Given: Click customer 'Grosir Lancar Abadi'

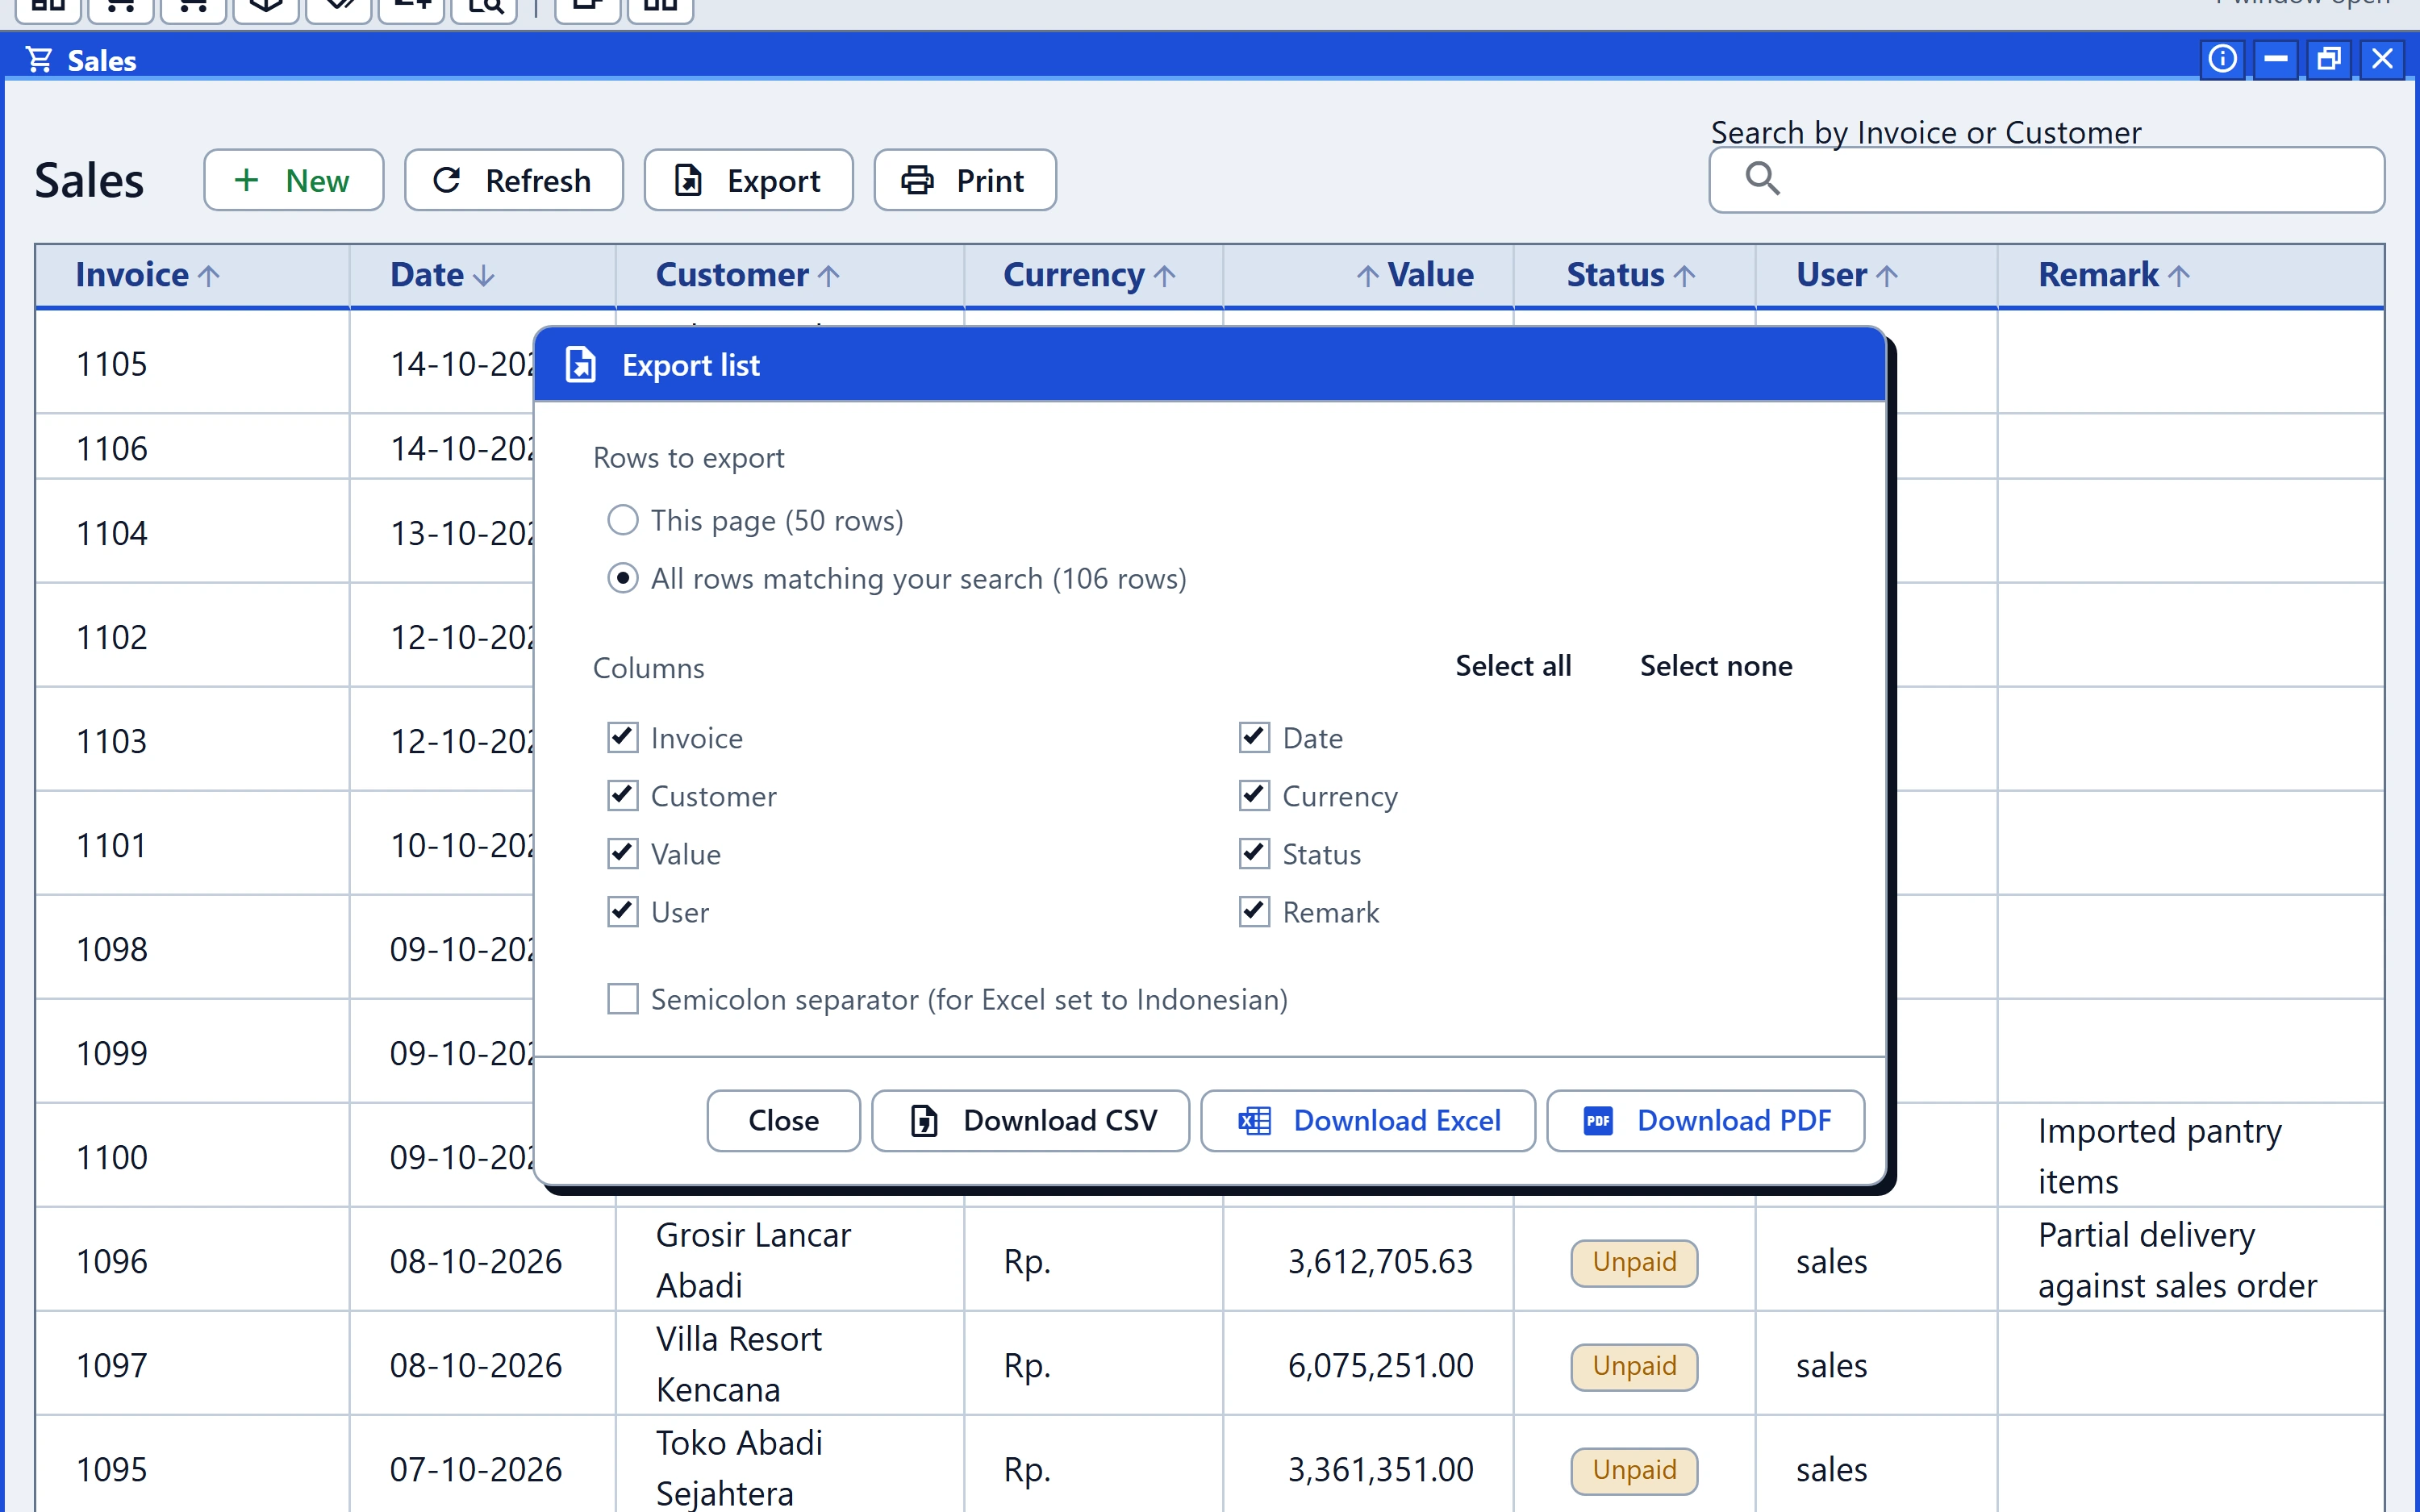Looking at the screenshot, I should point(753,1260).
